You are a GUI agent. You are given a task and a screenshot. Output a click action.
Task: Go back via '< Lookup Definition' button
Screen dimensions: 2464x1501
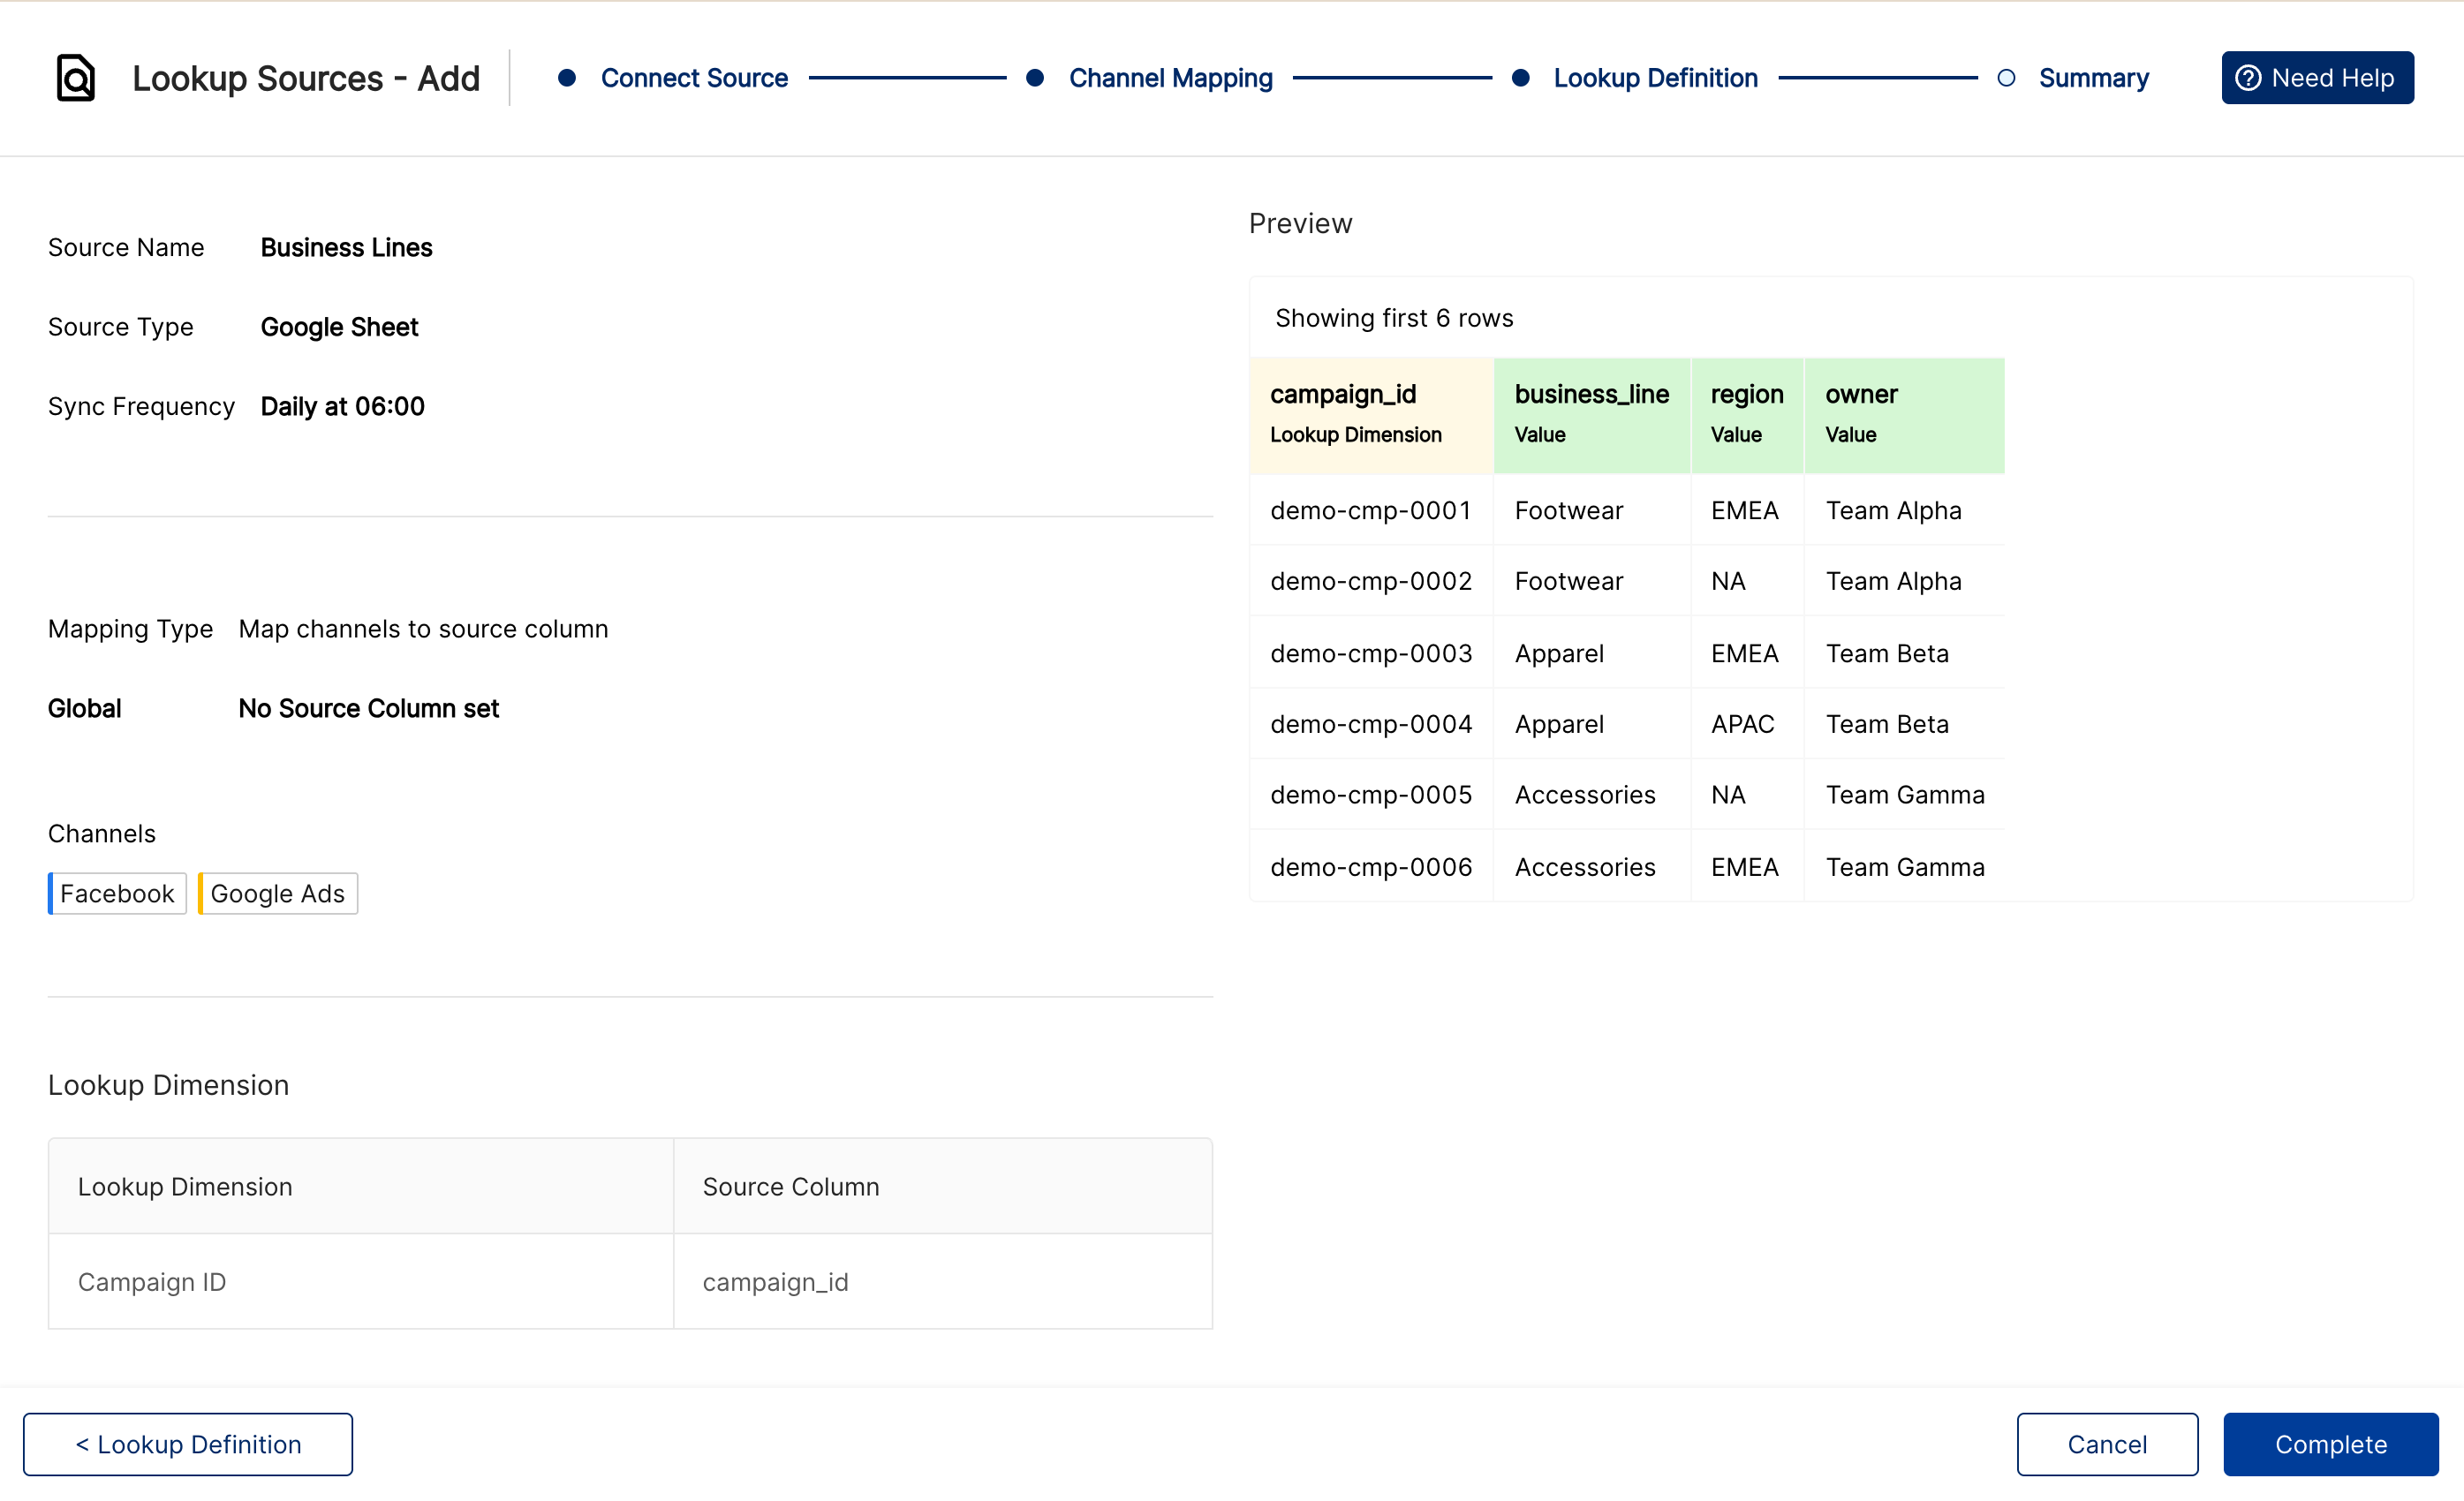[x=188, y=1444]
